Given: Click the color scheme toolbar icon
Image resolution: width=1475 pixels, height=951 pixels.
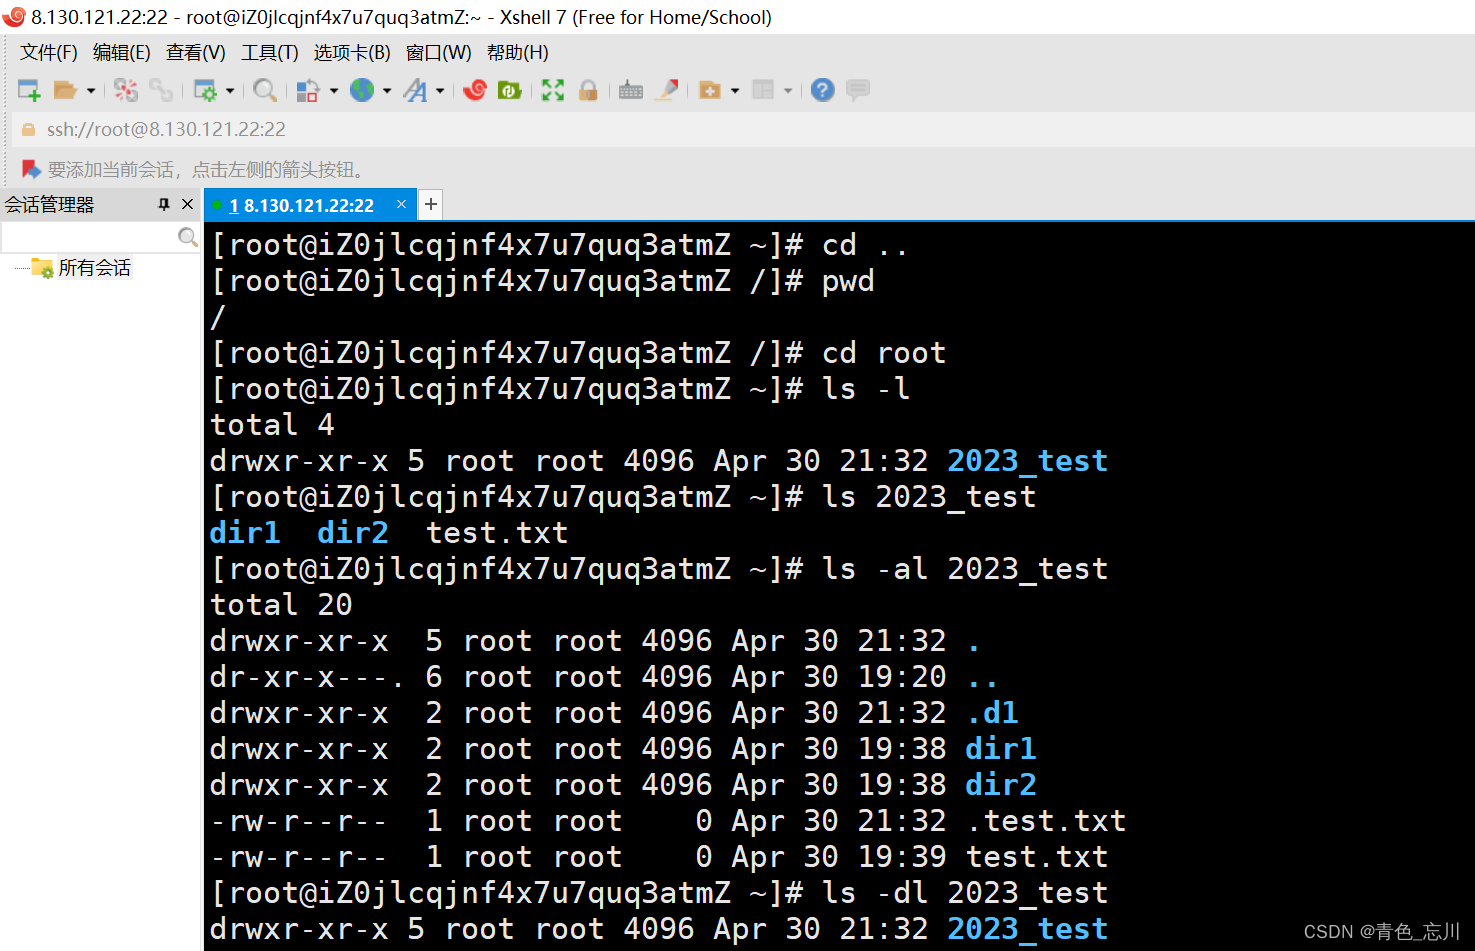Looking at the screenshot, I should pyautogui.click(x=308, y=90).
